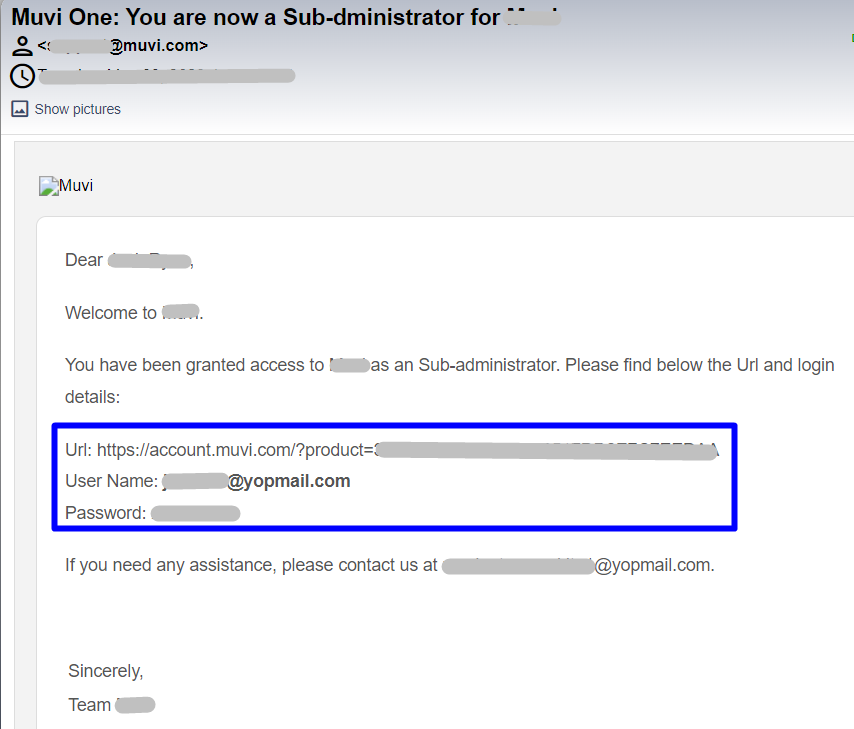The height and width of the screenshot is (729, 854).
Task: Click the Dear greeting line
Action: tap(129, 260)
